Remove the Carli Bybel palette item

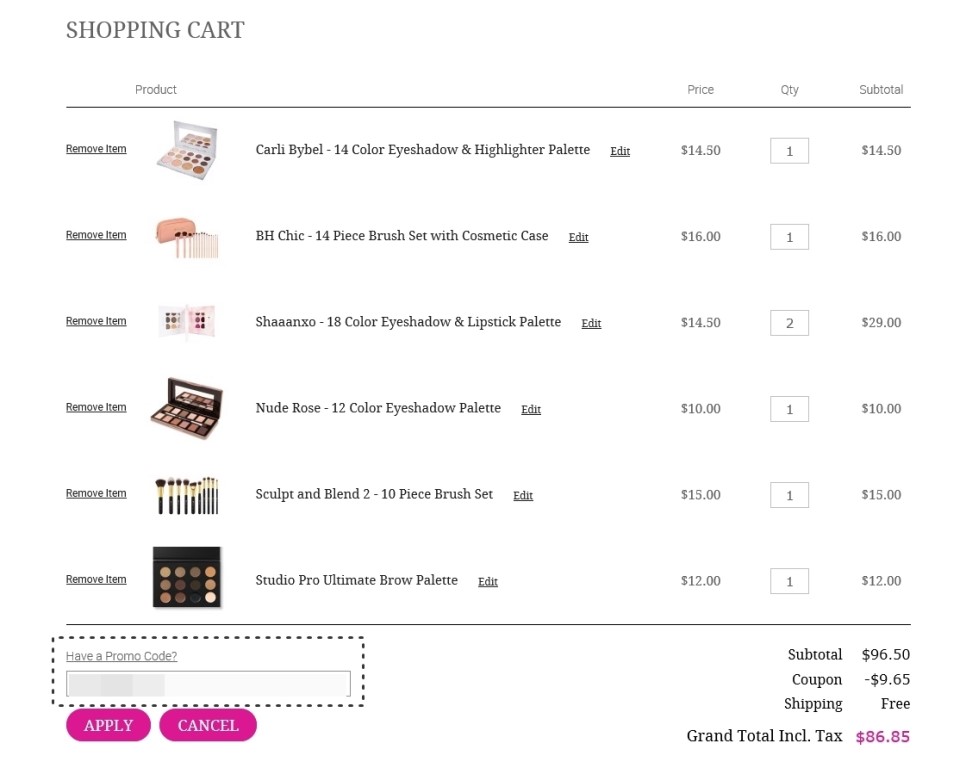[96, 149]
